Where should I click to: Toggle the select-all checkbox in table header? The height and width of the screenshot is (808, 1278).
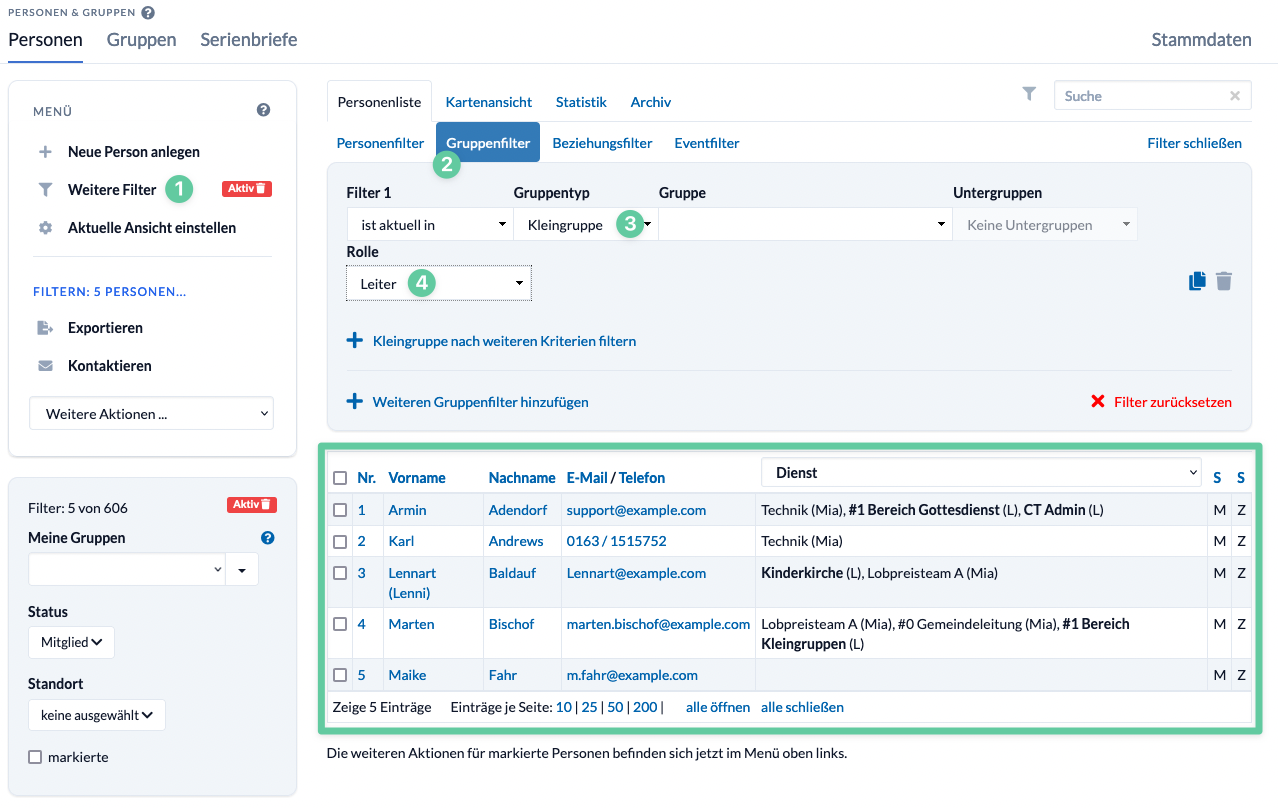pos(340,478)
